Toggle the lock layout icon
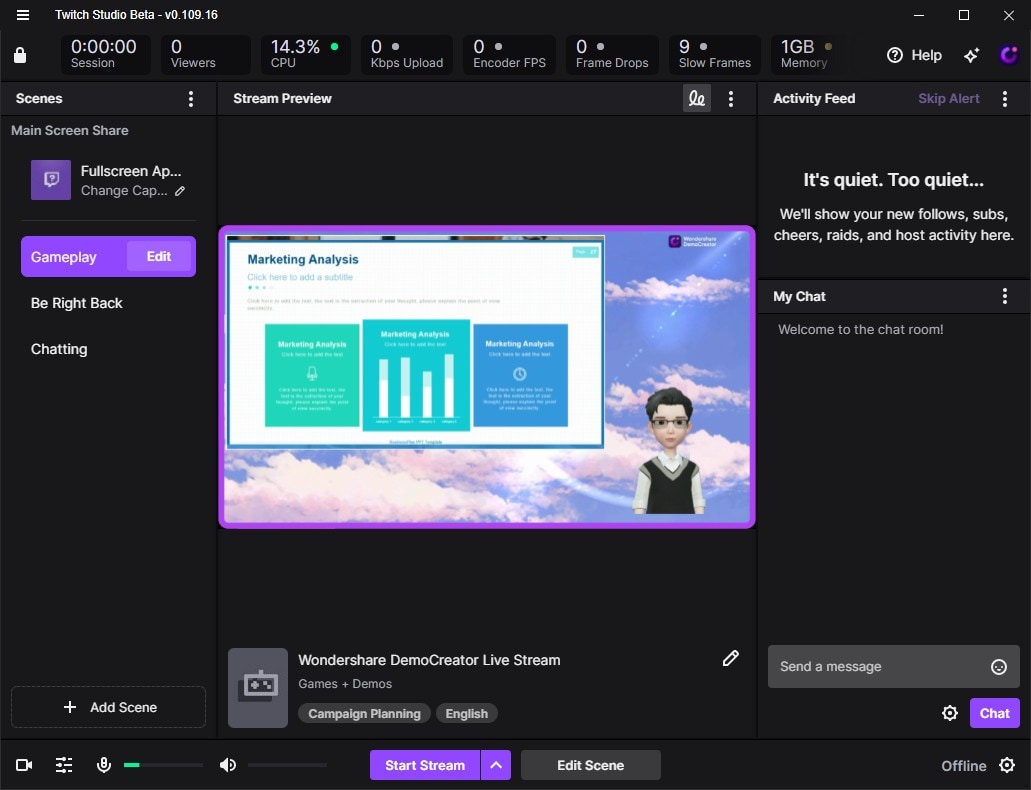This screenshot has height=790, width=1031. point(20,55)
